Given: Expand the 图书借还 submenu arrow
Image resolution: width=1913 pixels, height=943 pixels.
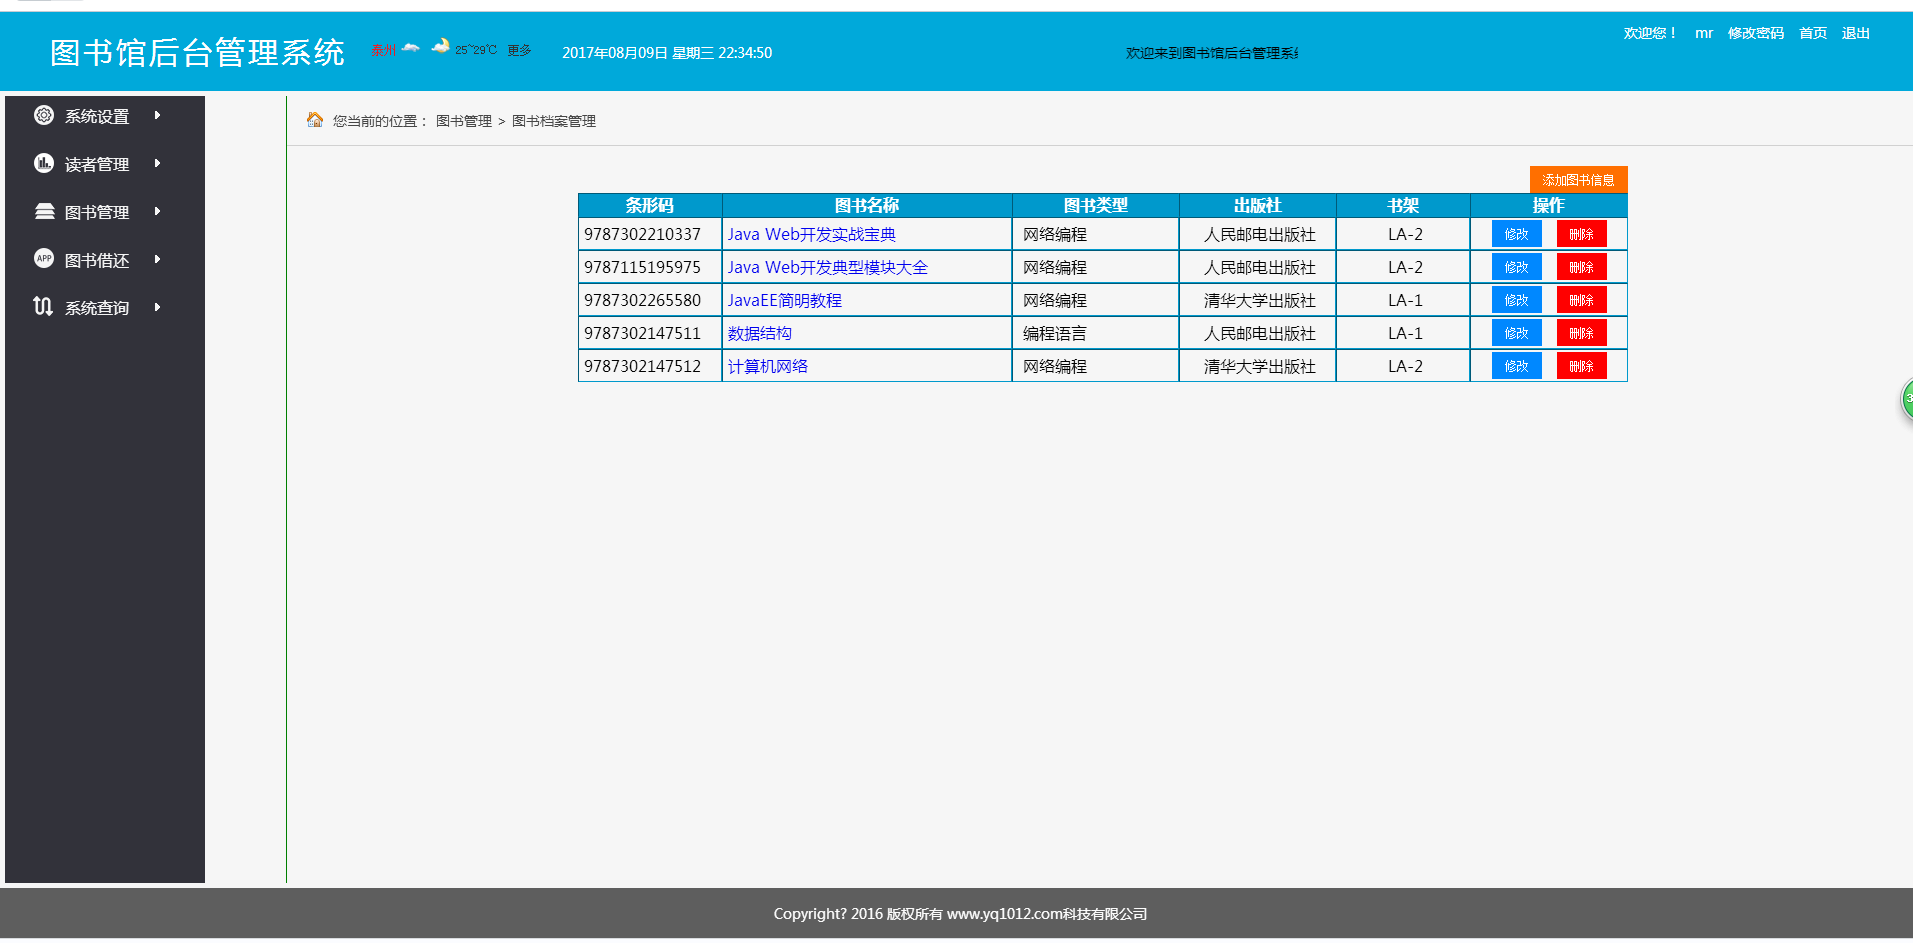Looking at the screenshot, I should (x=158, y=259).
